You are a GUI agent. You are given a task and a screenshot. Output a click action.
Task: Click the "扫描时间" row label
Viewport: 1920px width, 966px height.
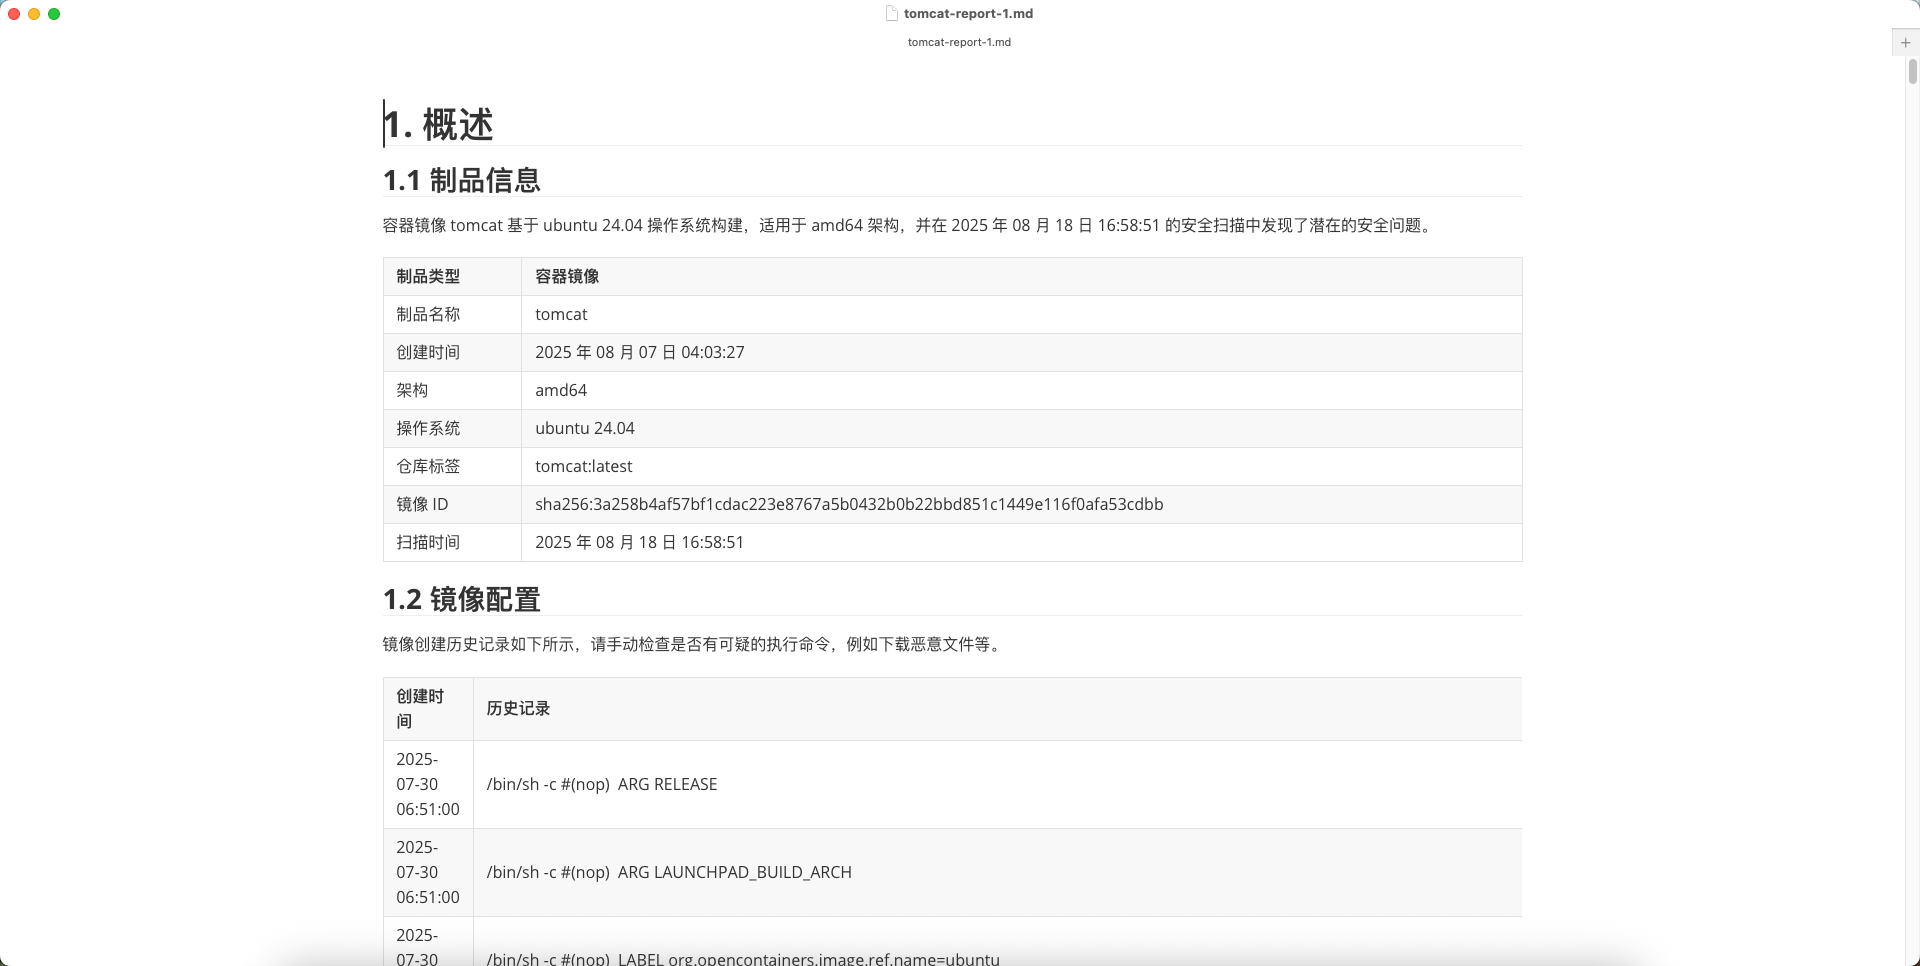[428, 543]
